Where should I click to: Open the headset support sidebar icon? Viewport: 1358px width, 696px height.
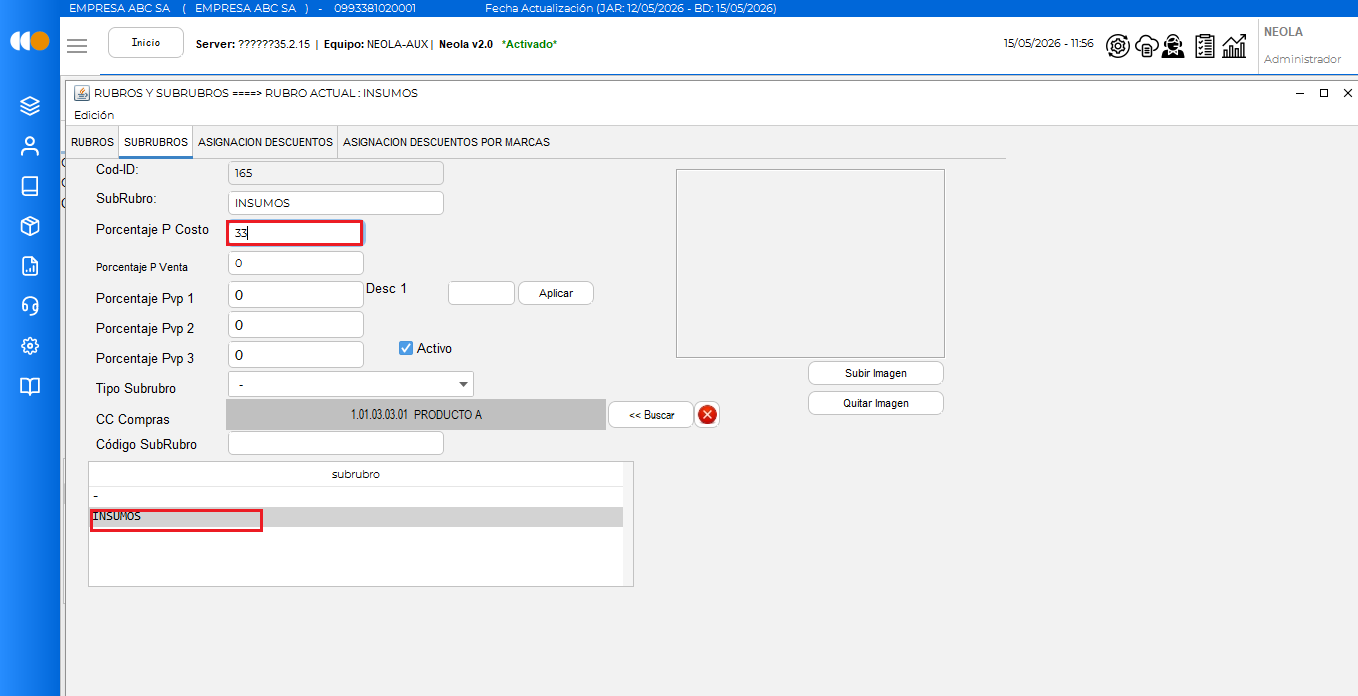pyautogui.click(x=30, y=306)
